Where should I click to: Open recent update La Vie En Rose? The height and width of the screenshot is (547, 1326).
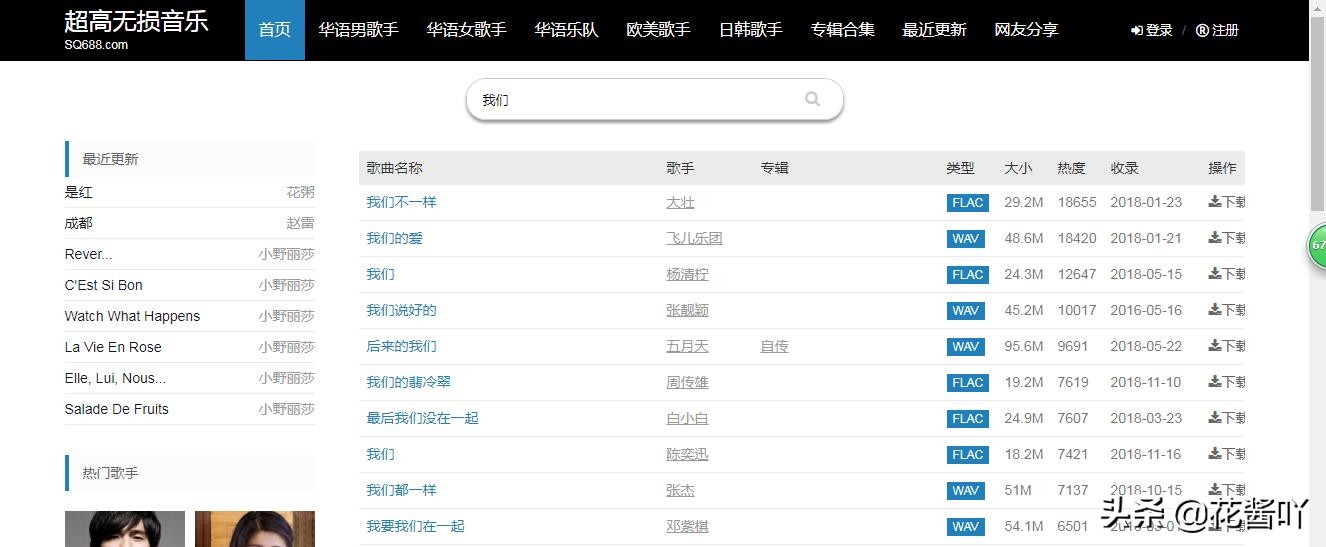[x=113, y=347]
